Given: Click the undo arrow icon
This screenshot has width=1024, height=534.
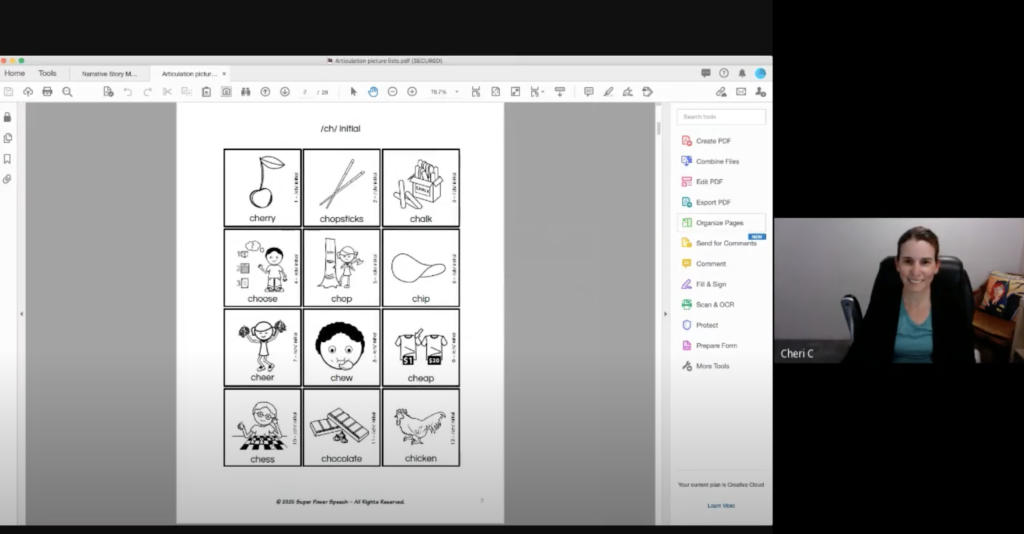Looking at the screenshot, I should pos(127,92).
